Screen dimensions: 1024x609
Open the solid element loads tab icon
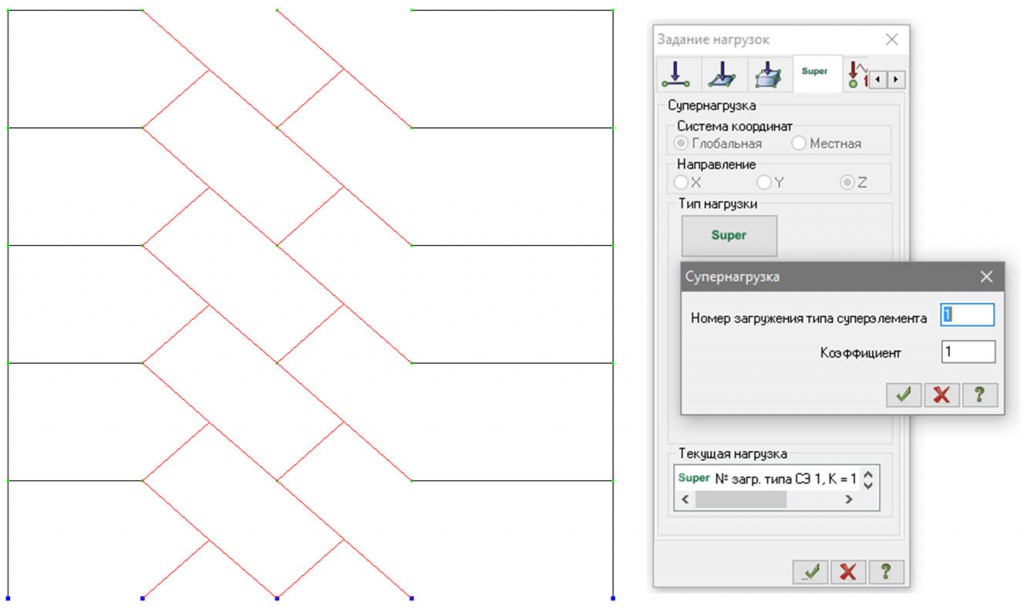point(767,75)
